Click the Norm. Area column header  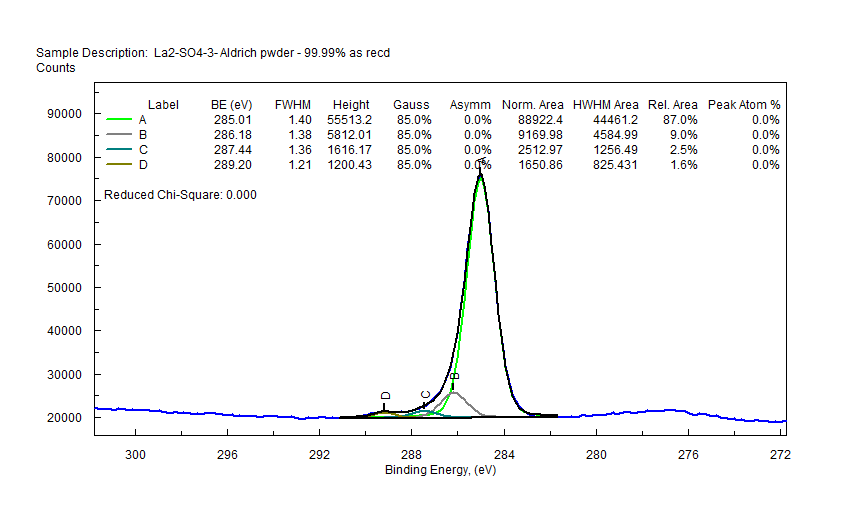click(533, 105)
